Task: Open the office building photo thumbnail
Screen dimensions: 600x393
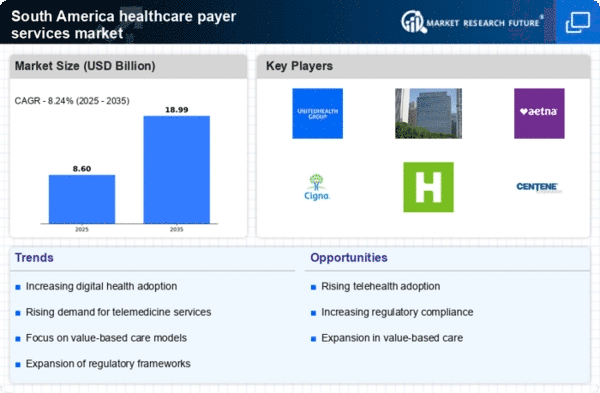Action: point(428,113)
